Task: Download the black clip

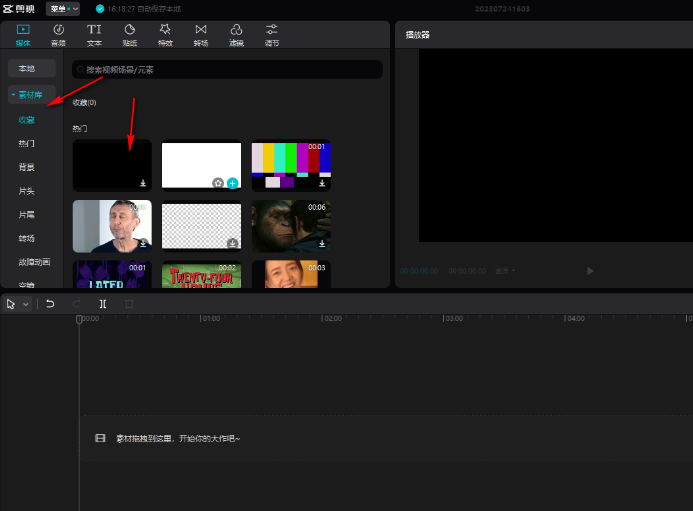Action: click(x=143, y=183)
